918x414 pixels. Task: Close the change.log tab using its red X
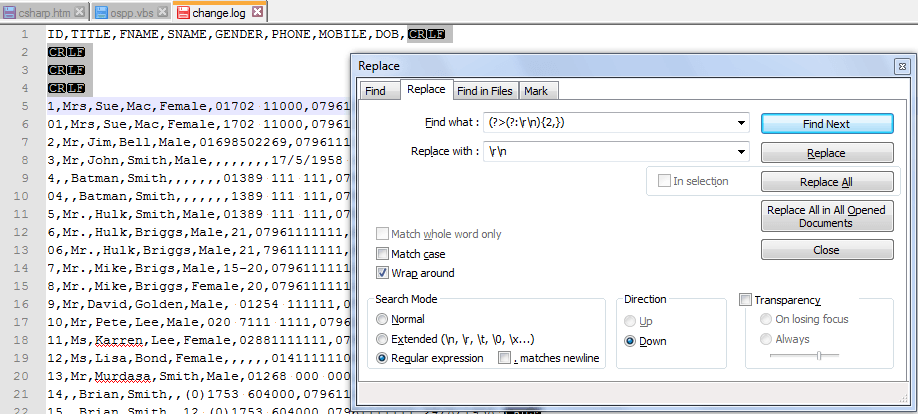pos(257,12)
